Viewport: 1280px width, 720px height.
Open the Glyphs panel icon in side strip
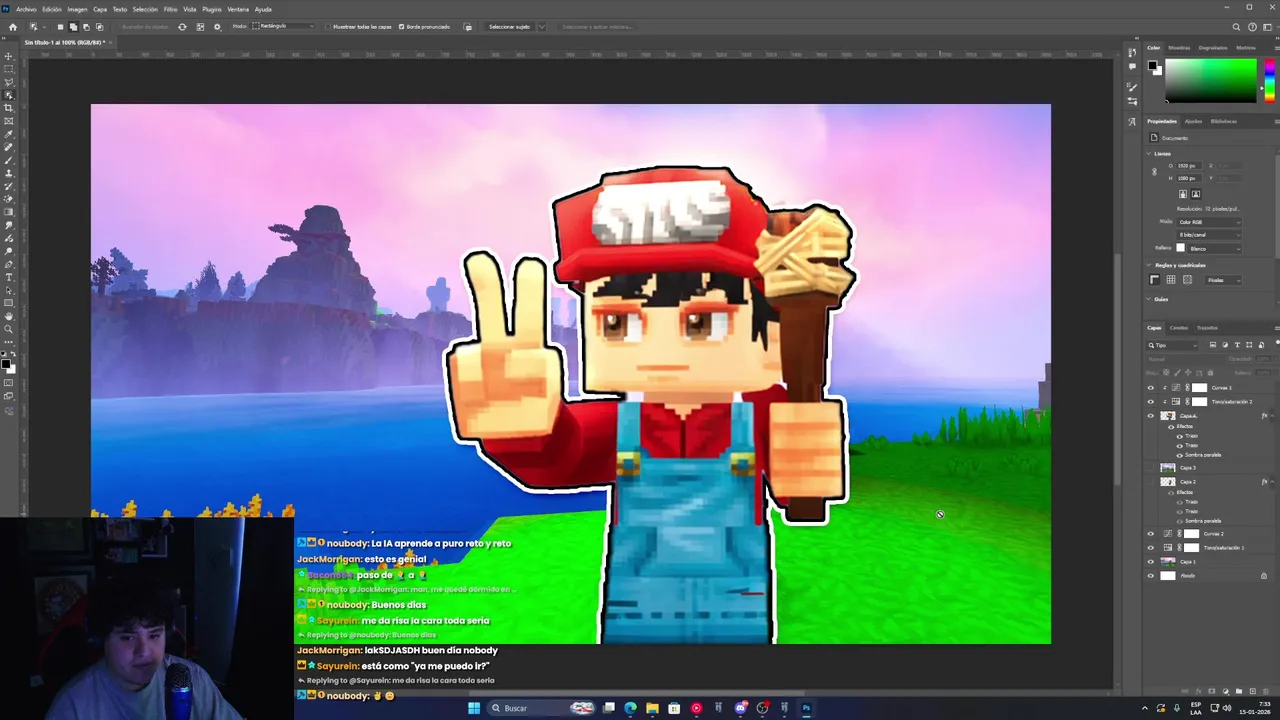pos(1132,122)
